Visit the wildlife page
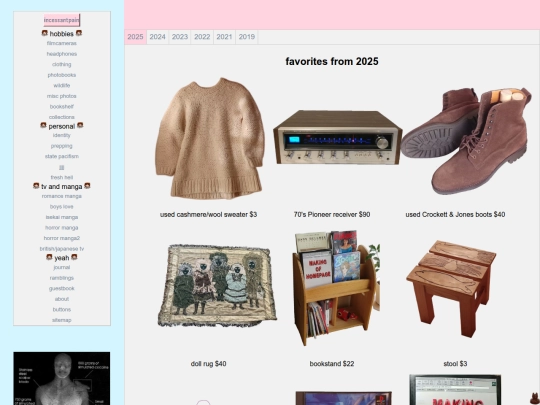 (x=62, y=85)
